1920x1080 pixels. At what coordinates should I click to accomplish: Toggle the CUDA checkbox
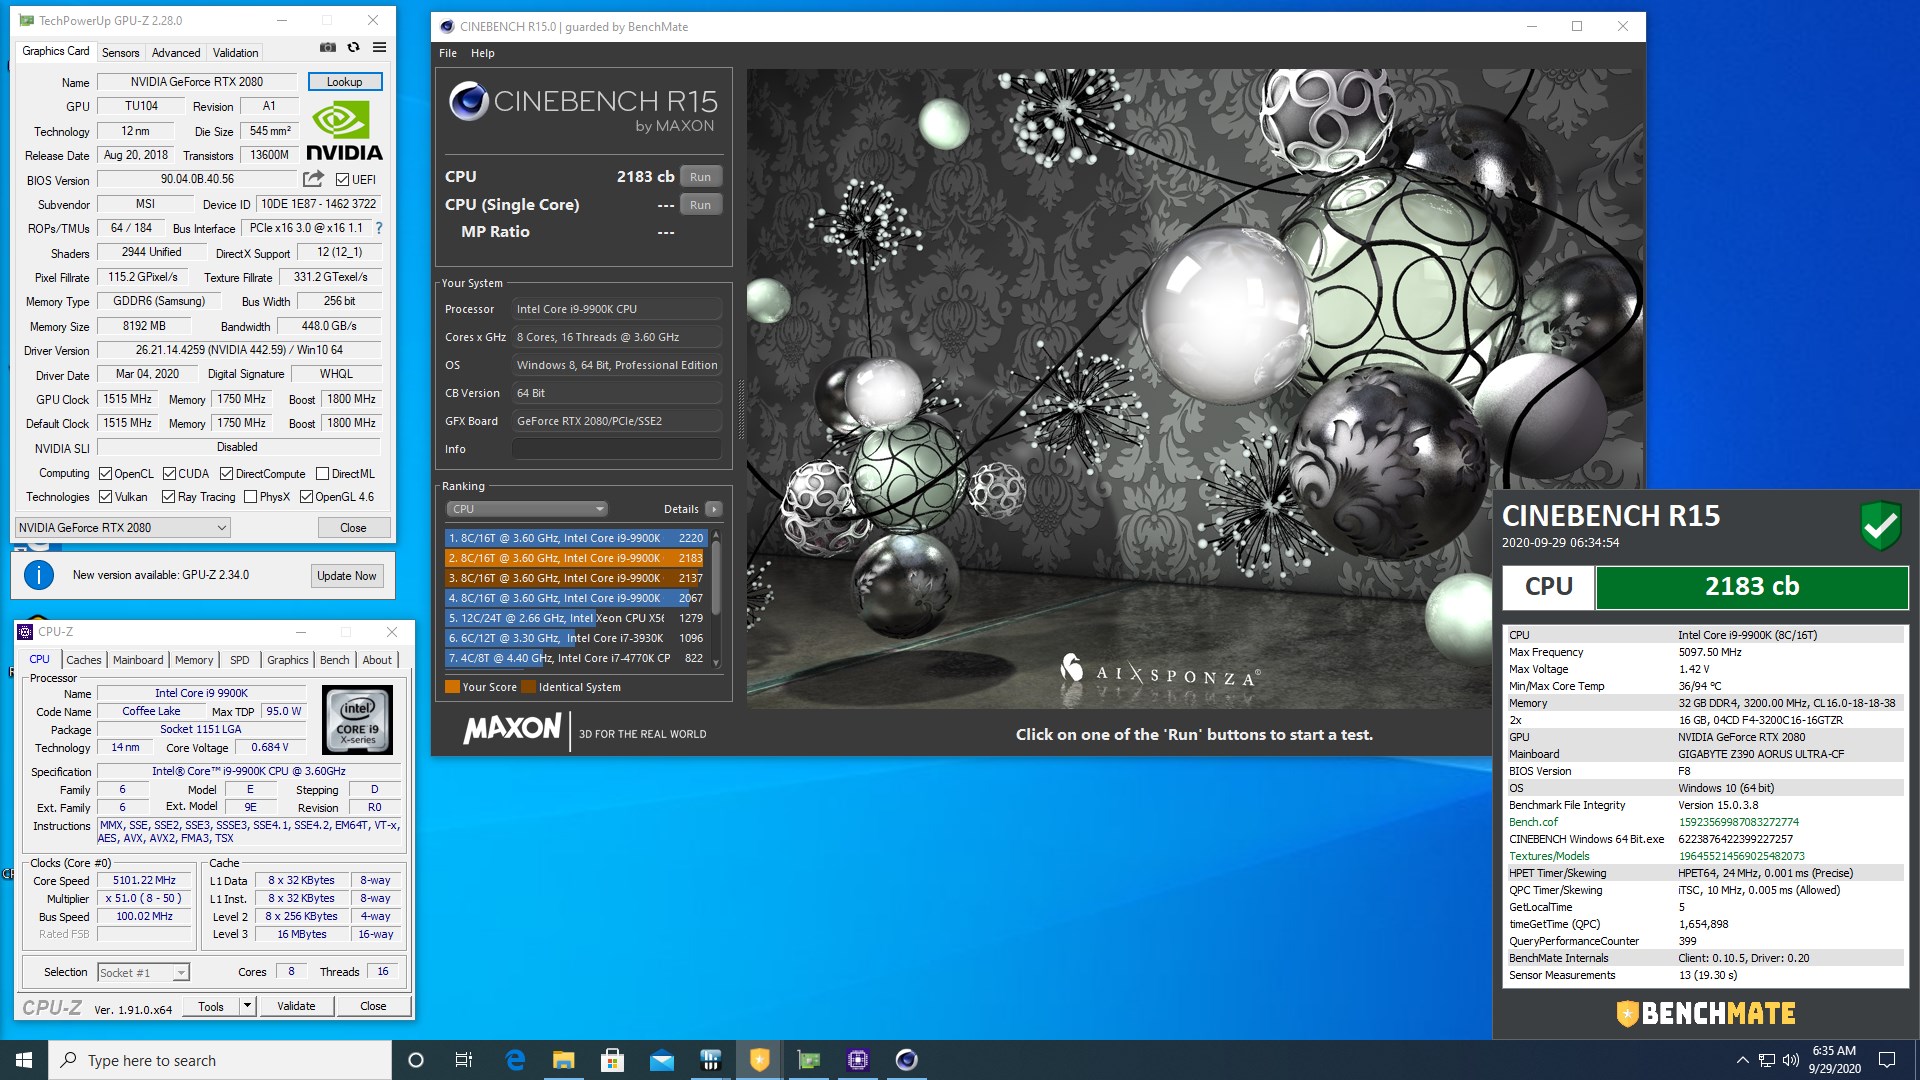coord(169,474)
